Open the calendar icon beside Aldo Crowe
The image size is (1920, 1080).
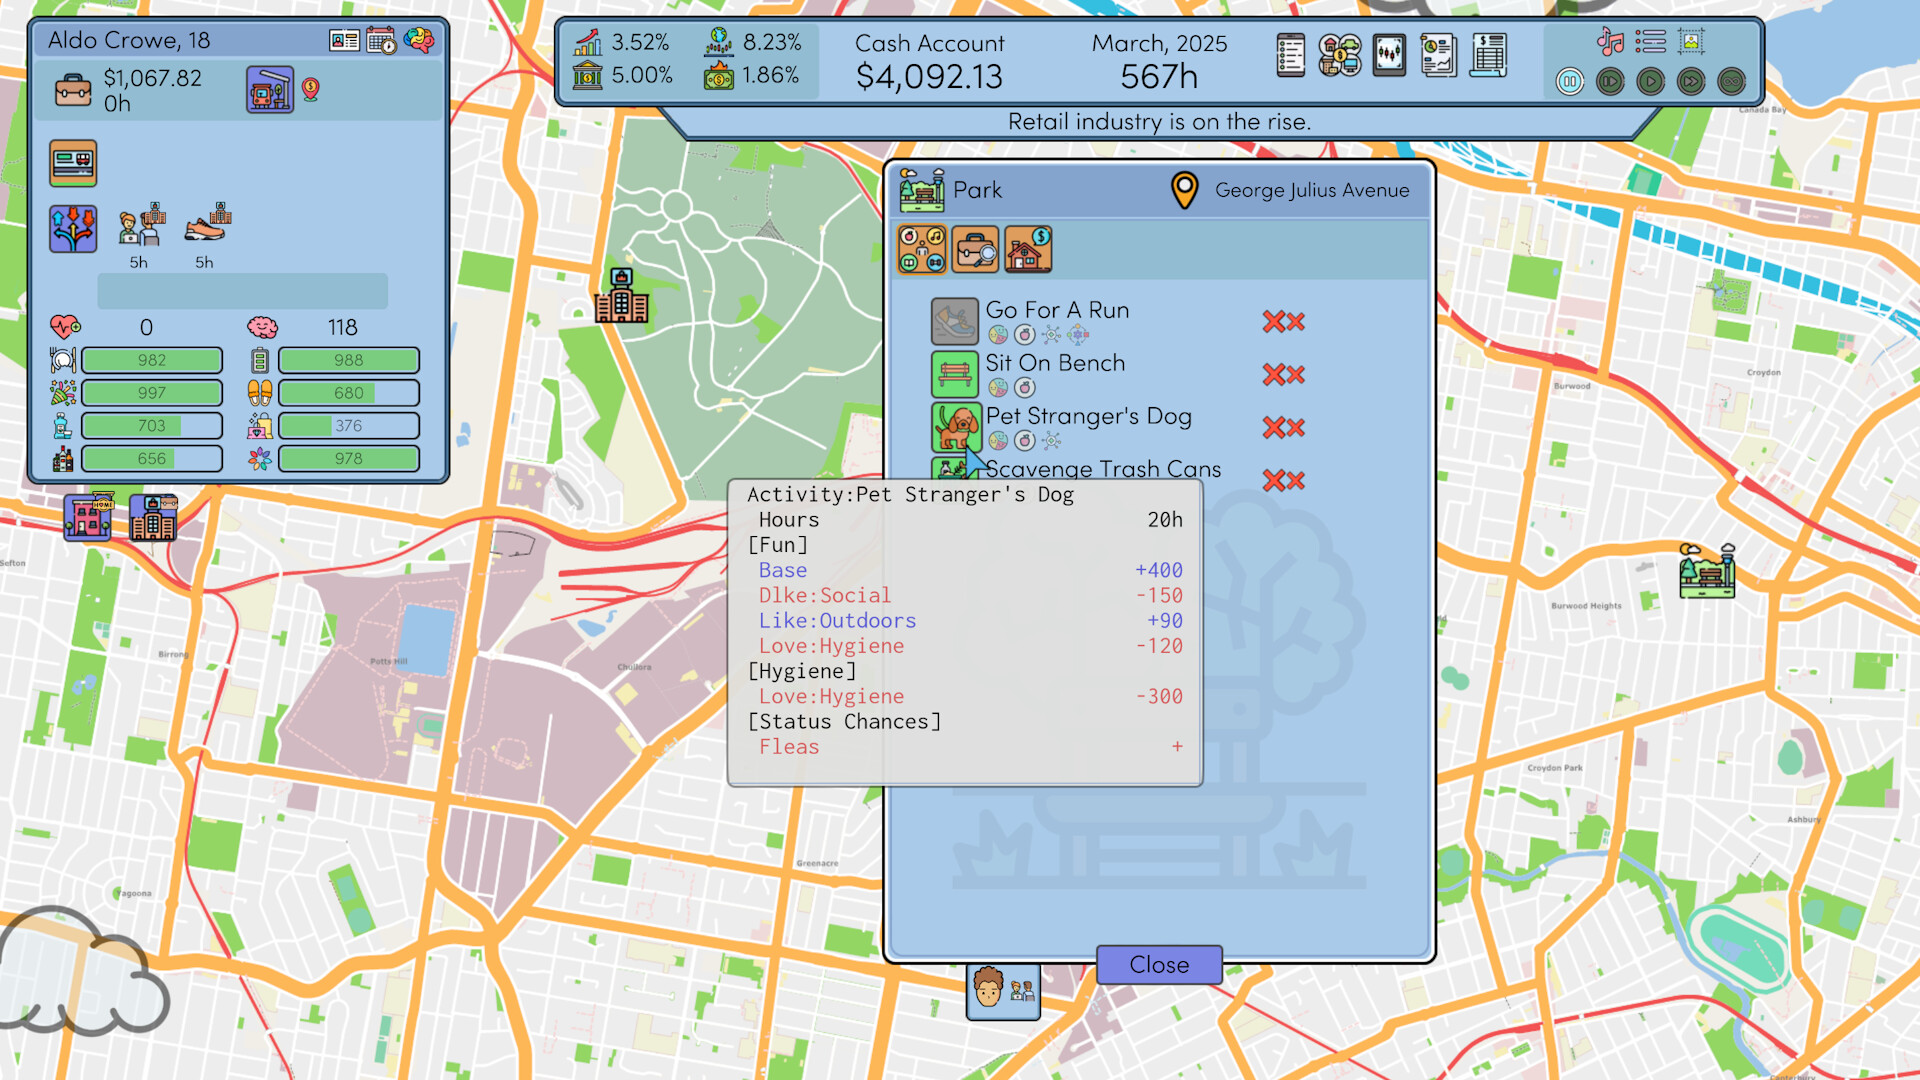[381, 41]
